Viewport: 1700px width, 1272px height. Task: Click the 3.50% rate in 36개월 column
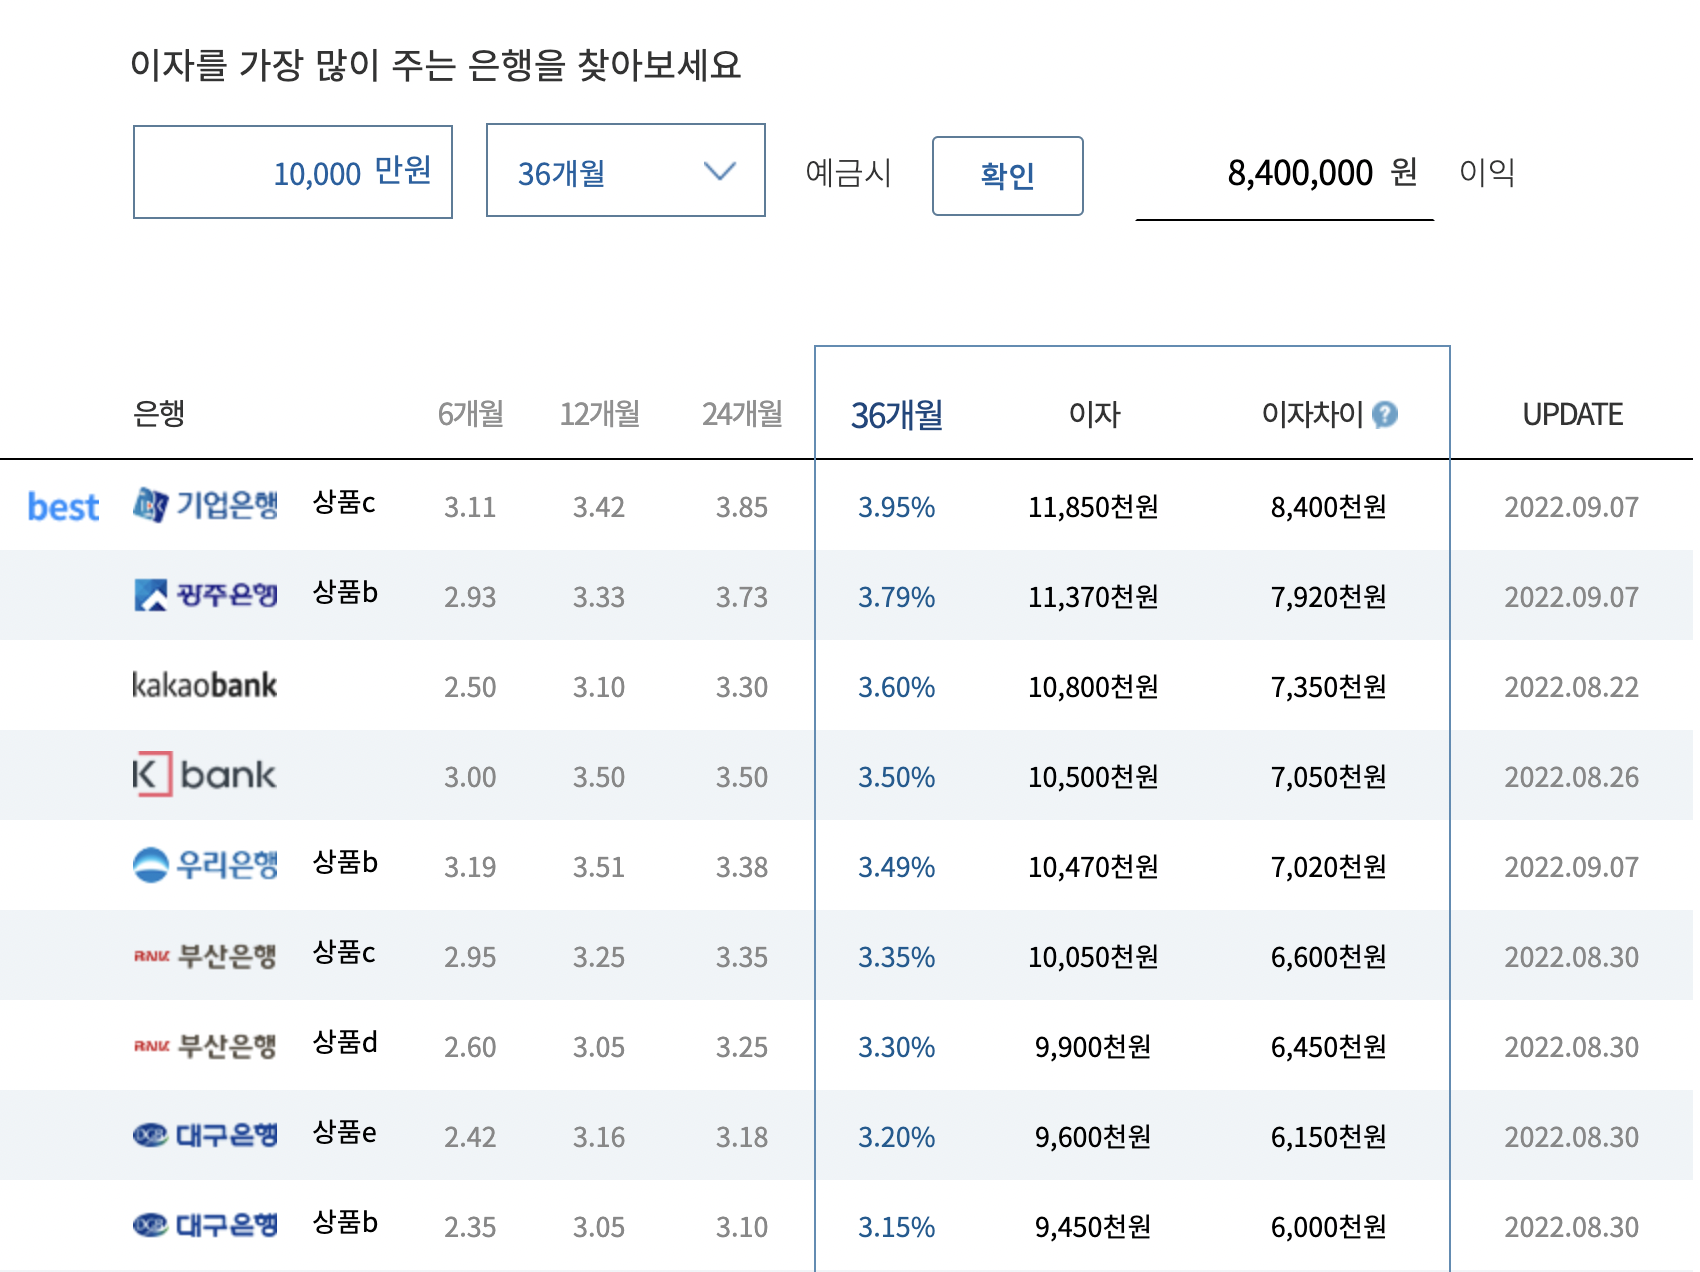coord(896,777)
